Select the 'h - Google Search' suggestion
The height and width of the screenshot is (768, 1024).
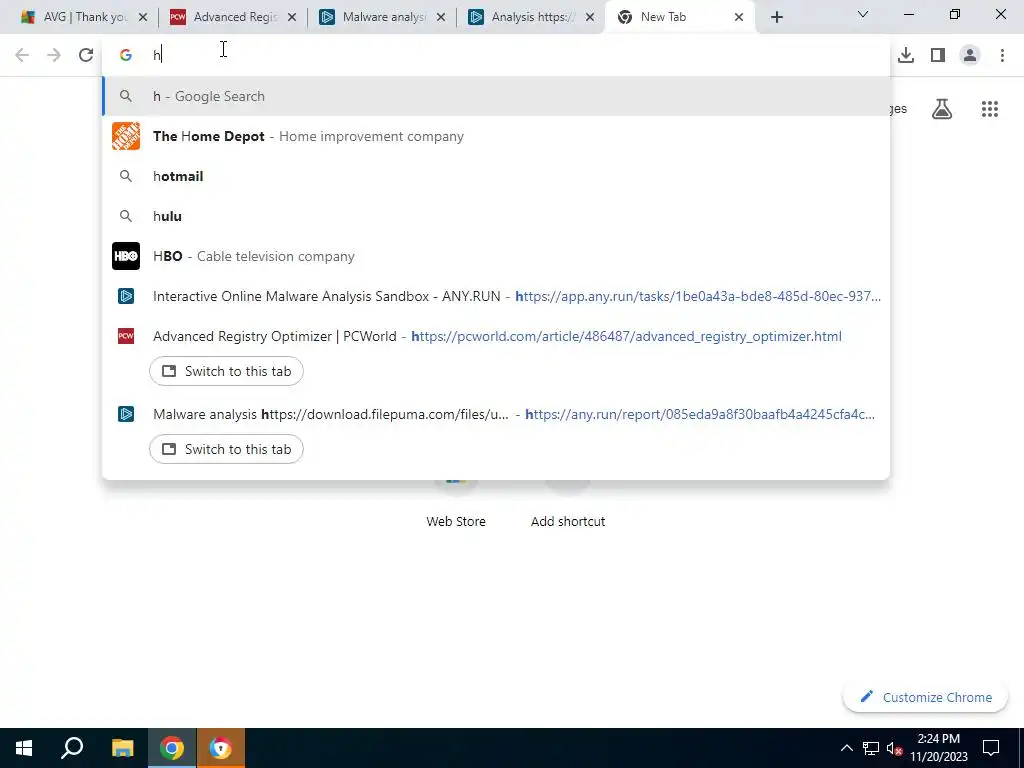[496, 96]
